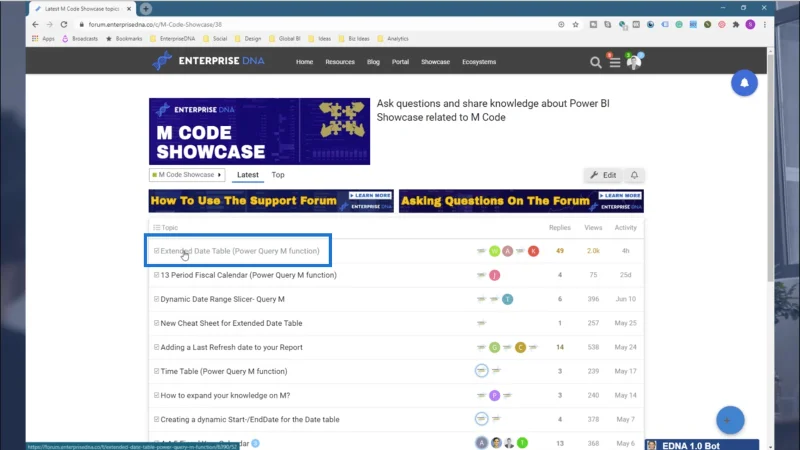Open 13 Period Fiscal Calendar topic
Image resolution: width=800 pixels, height=450 pixels.
(x=248, y=275)
